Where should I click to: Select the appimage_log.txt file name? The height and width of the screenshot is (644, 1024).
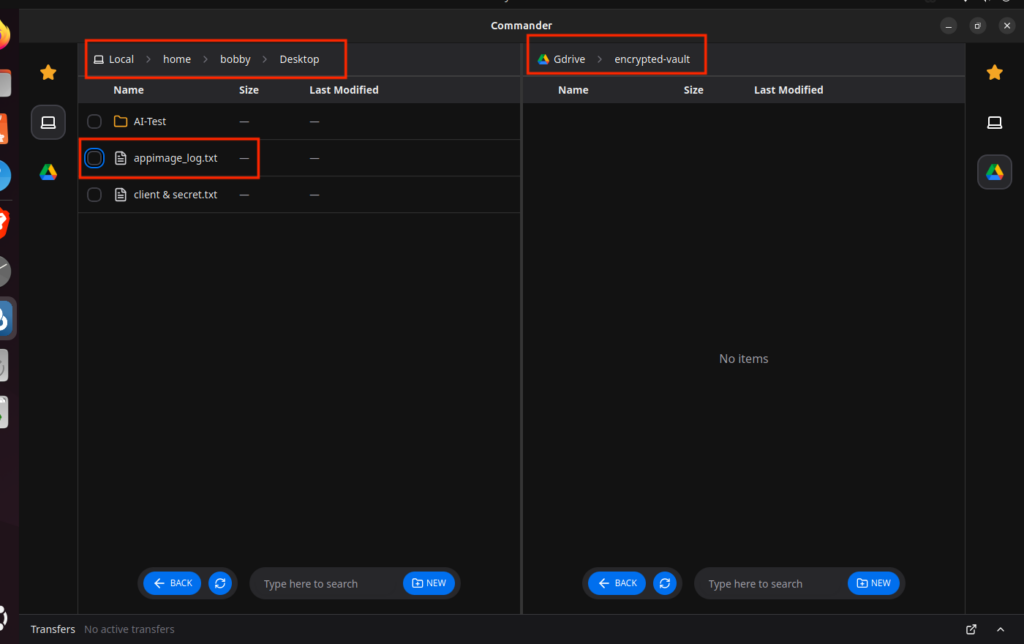pyautogui.click(x=175, y=158)
